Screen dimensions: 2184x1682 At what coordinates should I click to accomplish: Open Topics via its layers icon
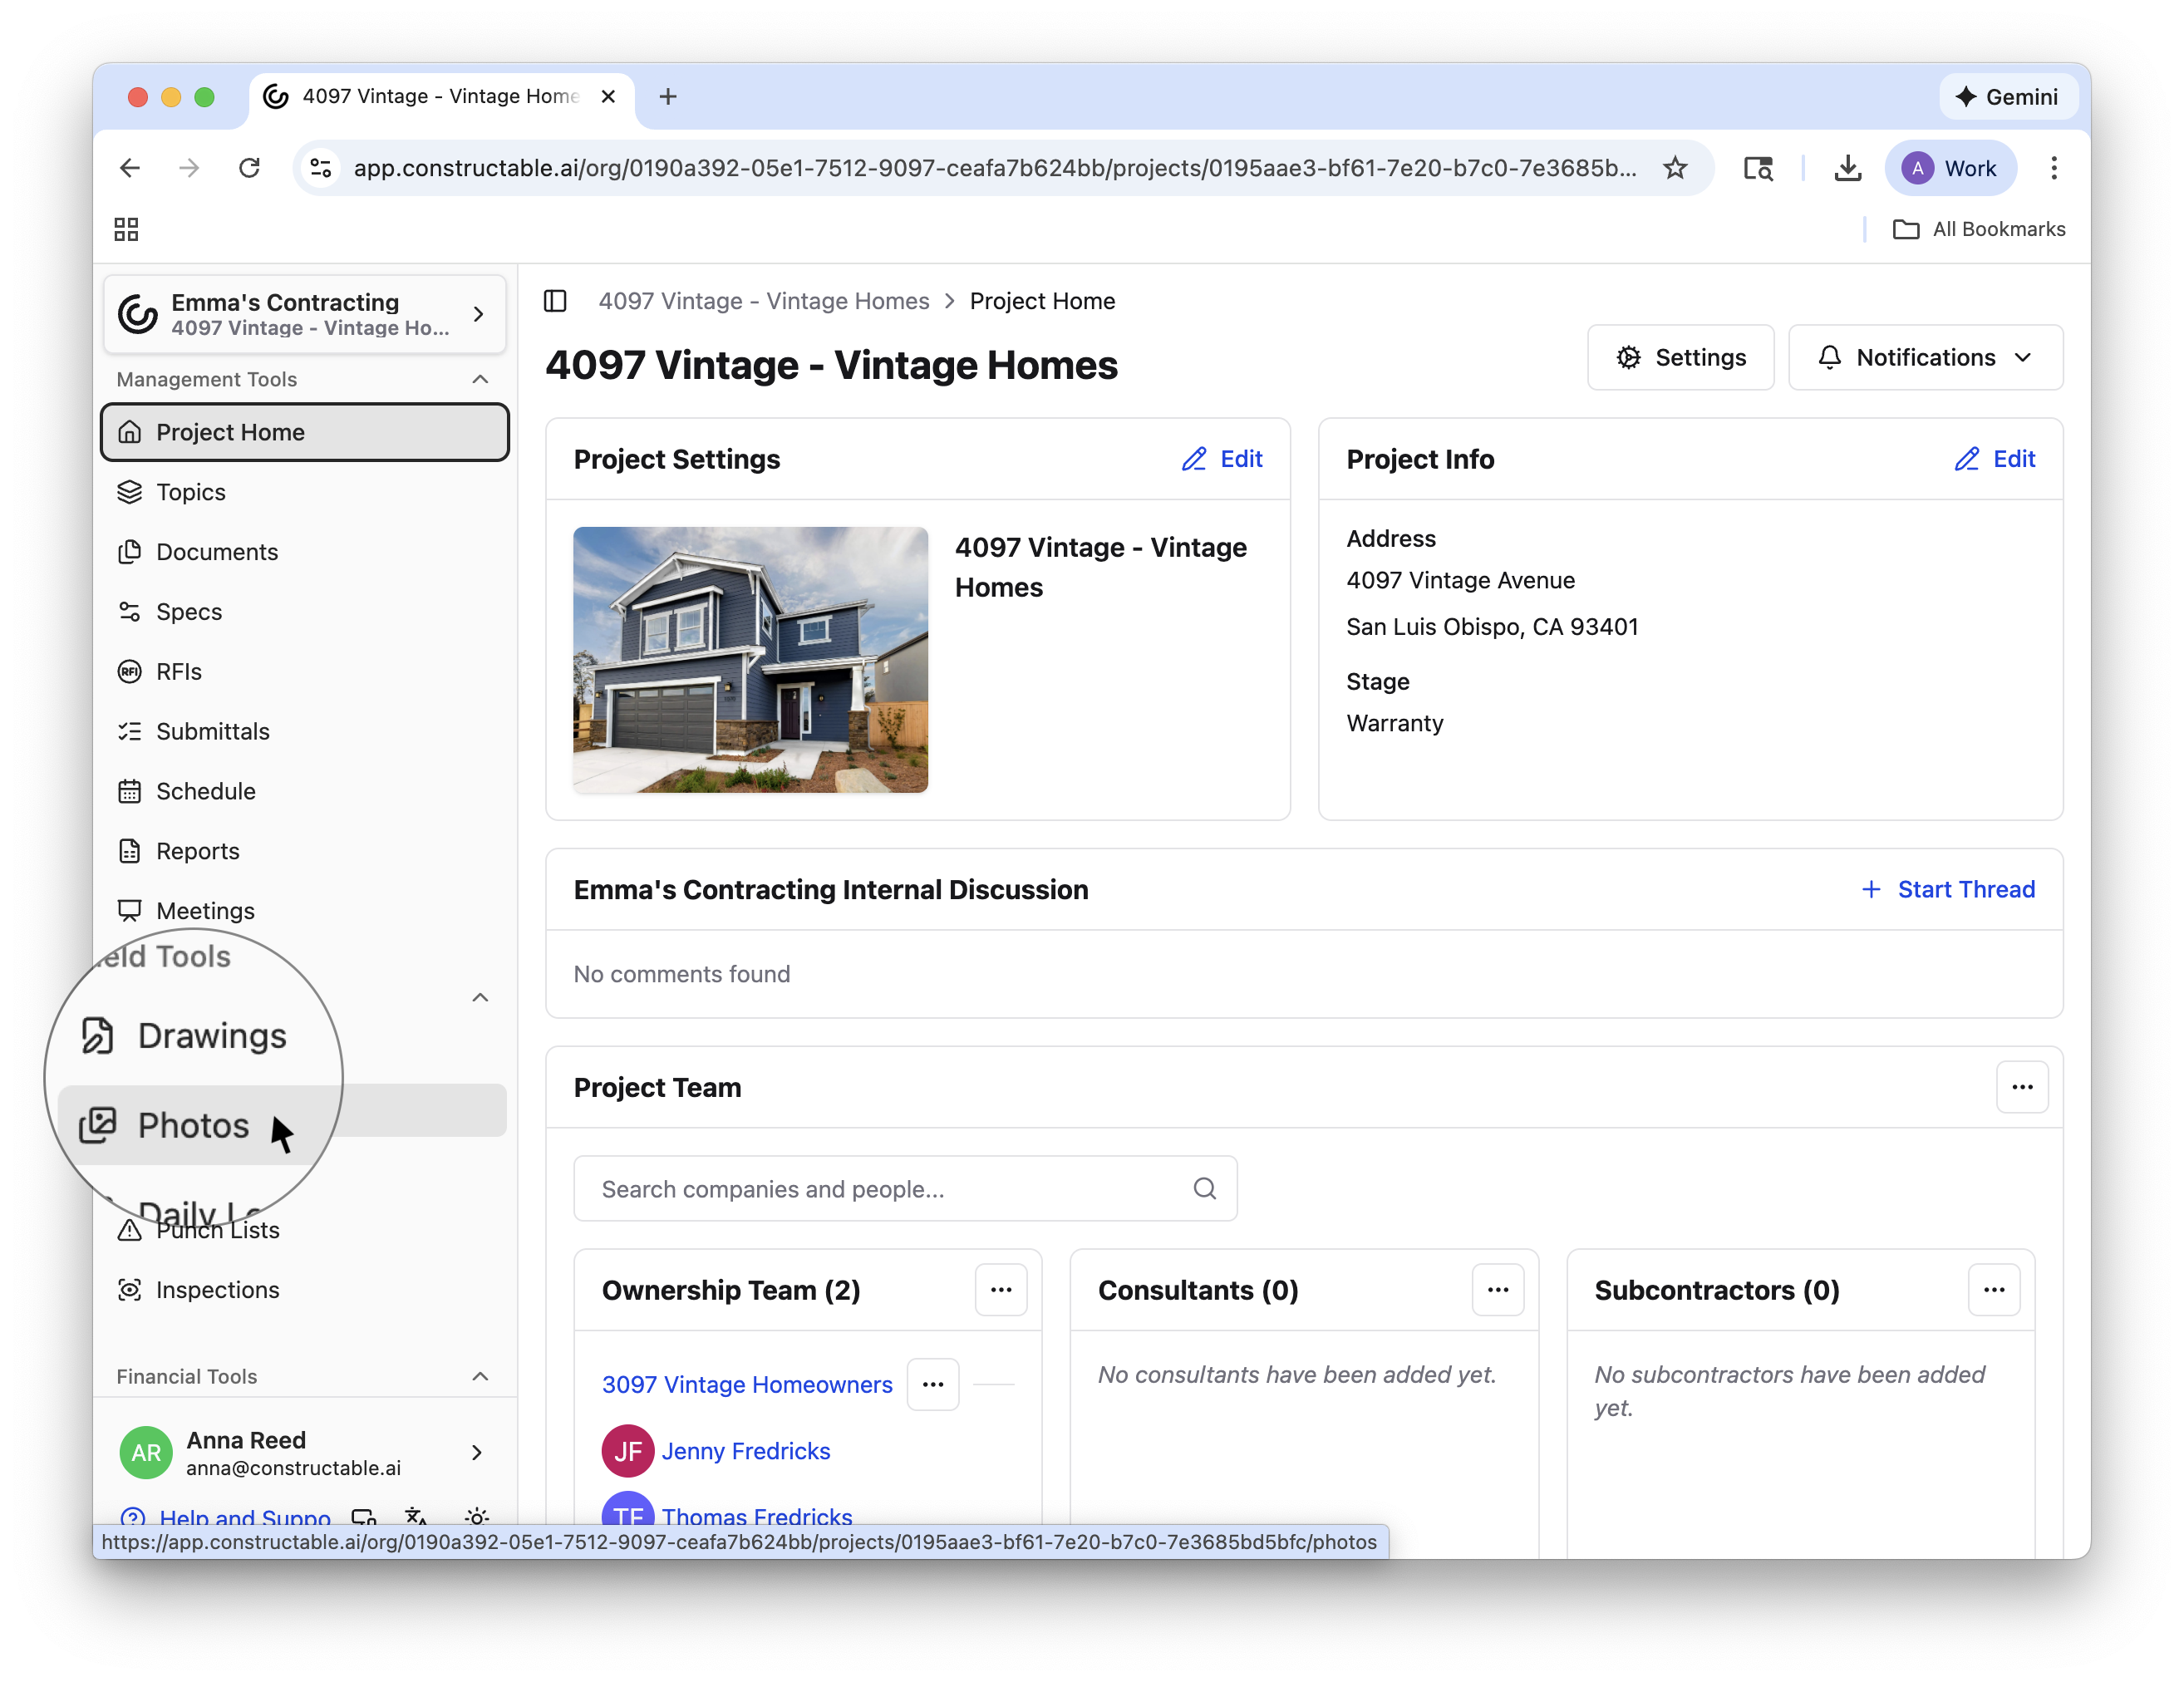point(129,492)
